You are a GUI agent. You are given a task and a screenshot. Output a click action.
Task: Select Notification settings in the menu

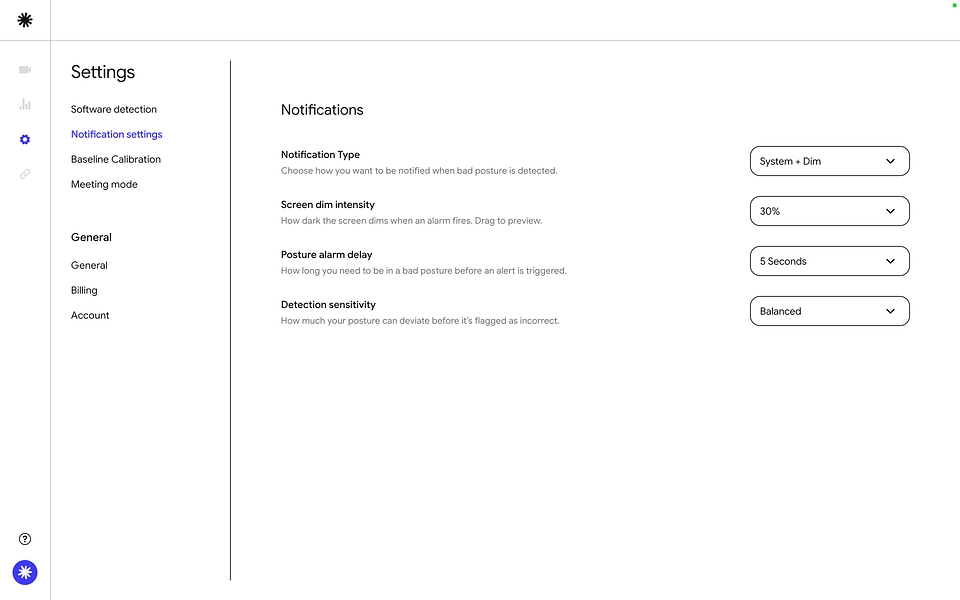pyautogui.click(x=116, y=134)
